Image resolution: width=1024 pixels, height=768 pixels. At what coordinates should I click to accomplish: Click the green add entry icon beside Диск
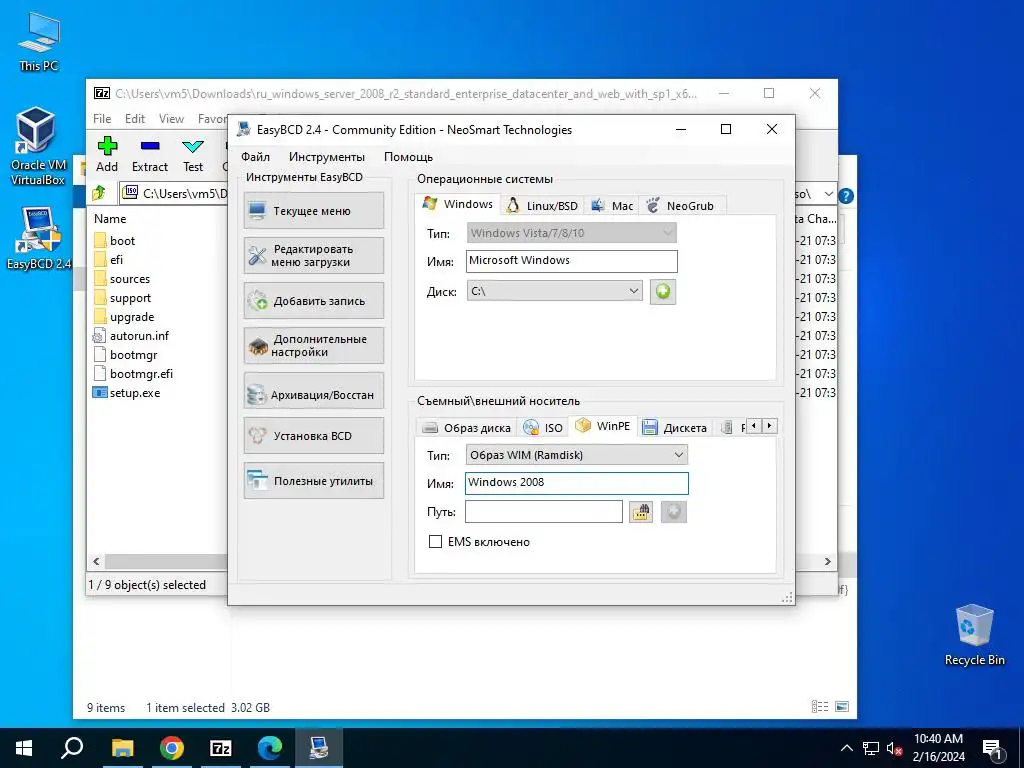click(663, 291)
